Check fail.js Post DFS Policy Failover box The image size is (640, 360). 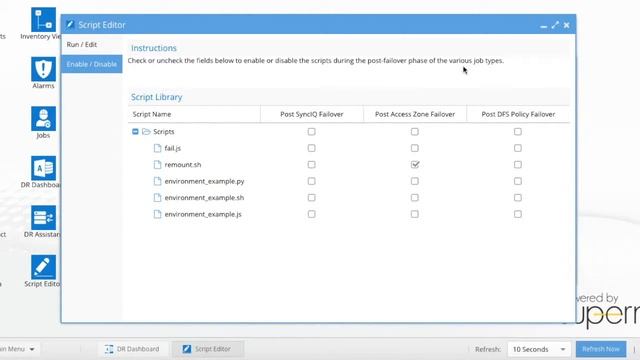click(x=518, y=148)
